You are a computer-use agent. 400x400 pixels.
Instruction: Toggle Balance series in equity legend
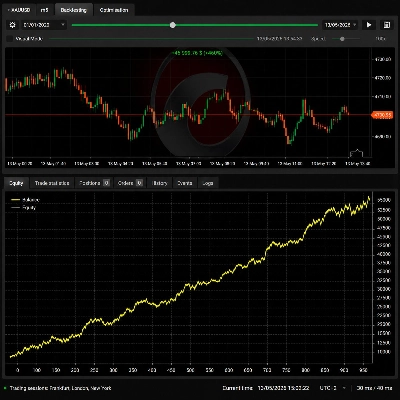pyautogui.click(x=25, y=200)
